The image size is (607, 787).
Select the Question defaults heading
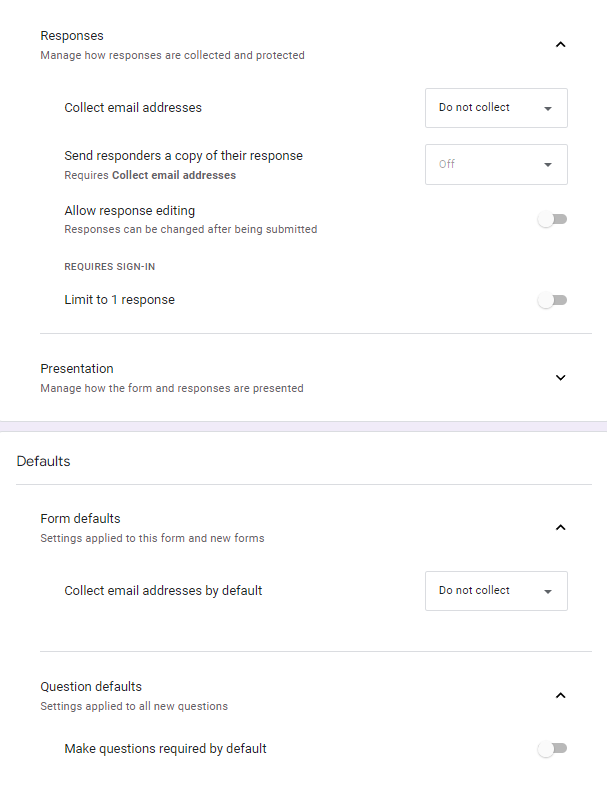[x=91, y=686]
